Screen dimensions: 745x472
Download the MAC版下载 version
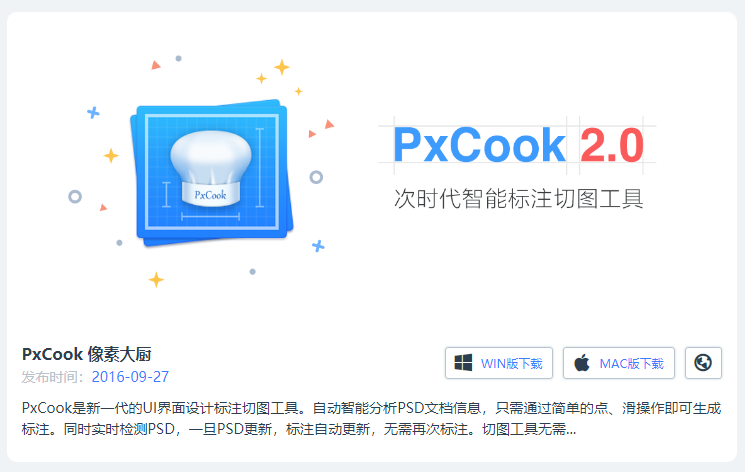click(x=619, y=363)
